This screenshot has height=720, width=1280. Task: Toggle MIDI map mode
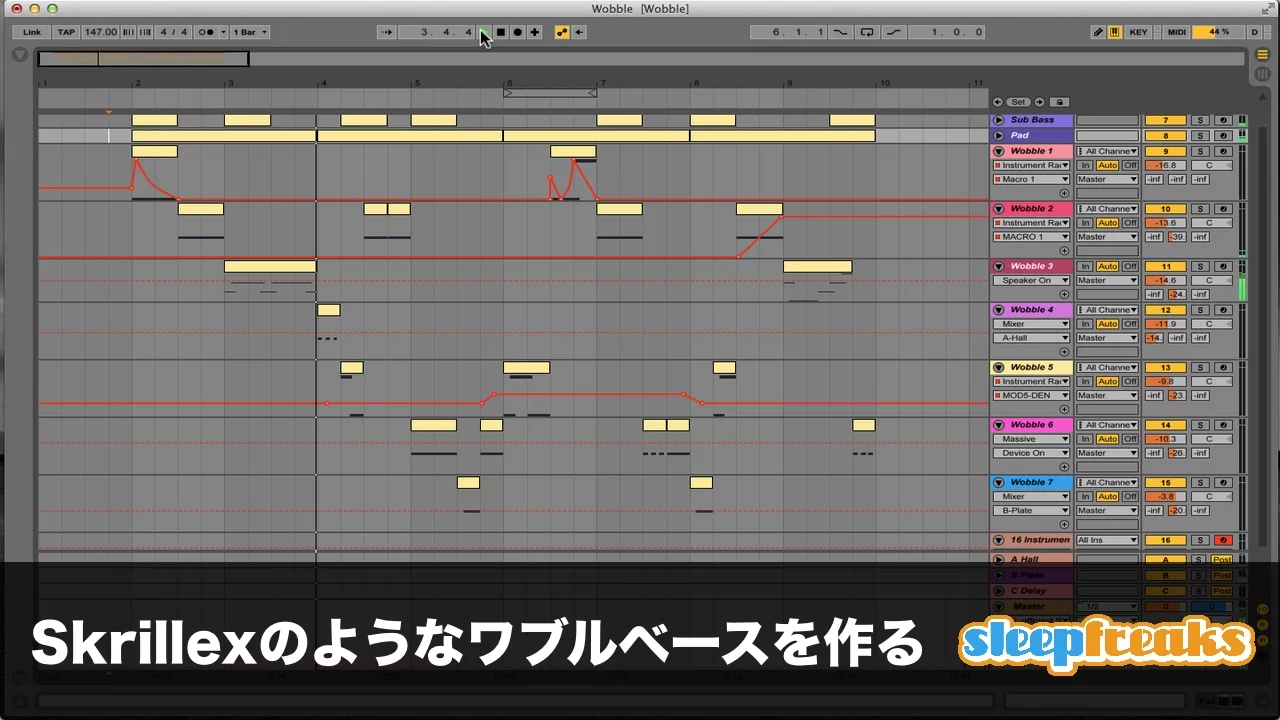tap(1177, 32)
